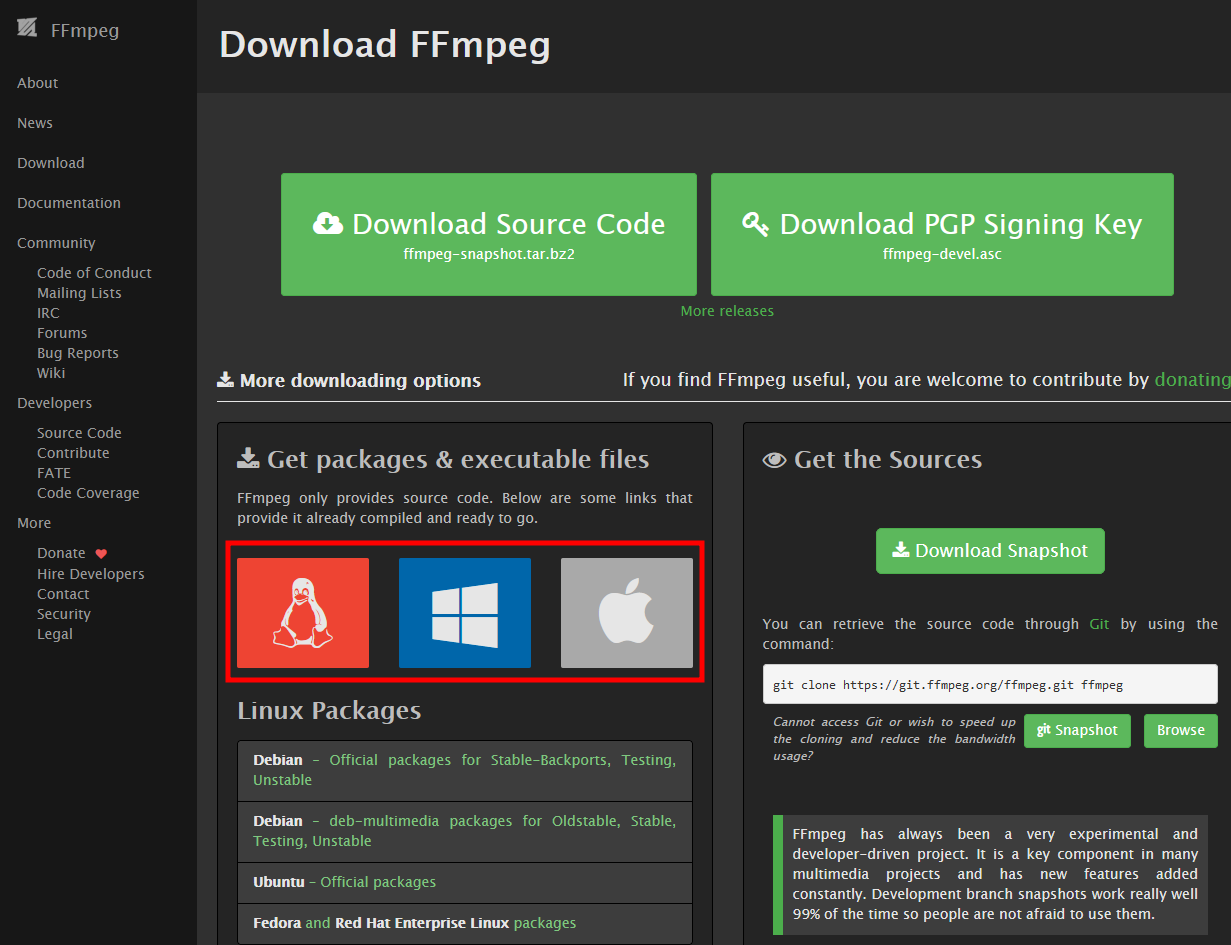The height and width of the screenshot is (945, 1231).
Task: Click the Download FFmpeg page title
Action: [385, 45]
